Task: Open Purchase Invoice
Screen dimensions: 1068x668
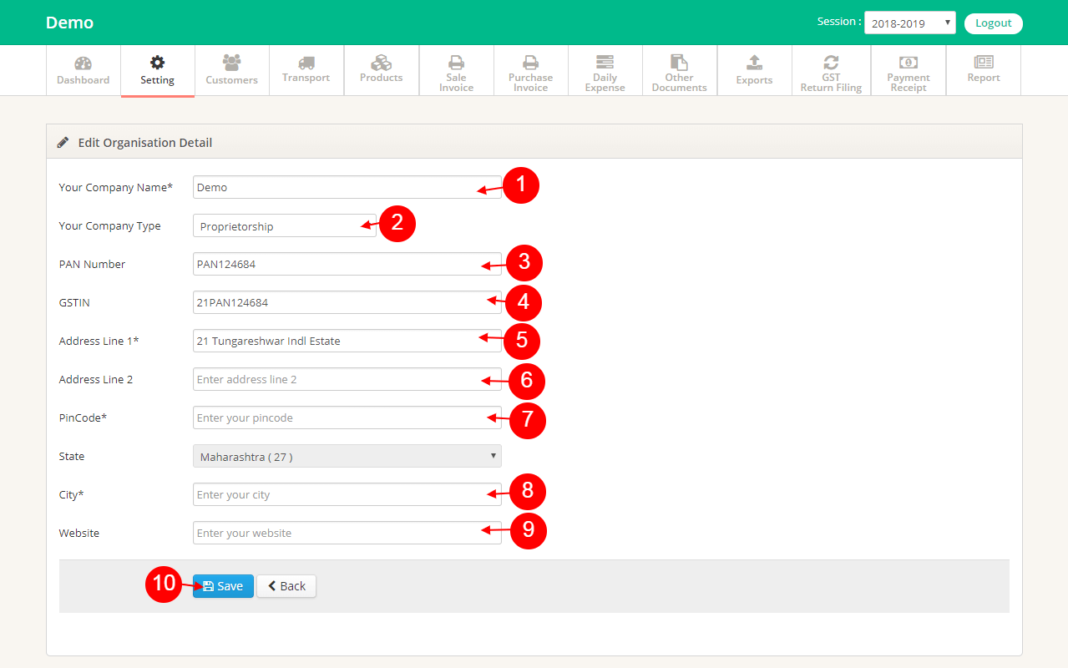Action: pyautogui.click(x=530, y=70)
